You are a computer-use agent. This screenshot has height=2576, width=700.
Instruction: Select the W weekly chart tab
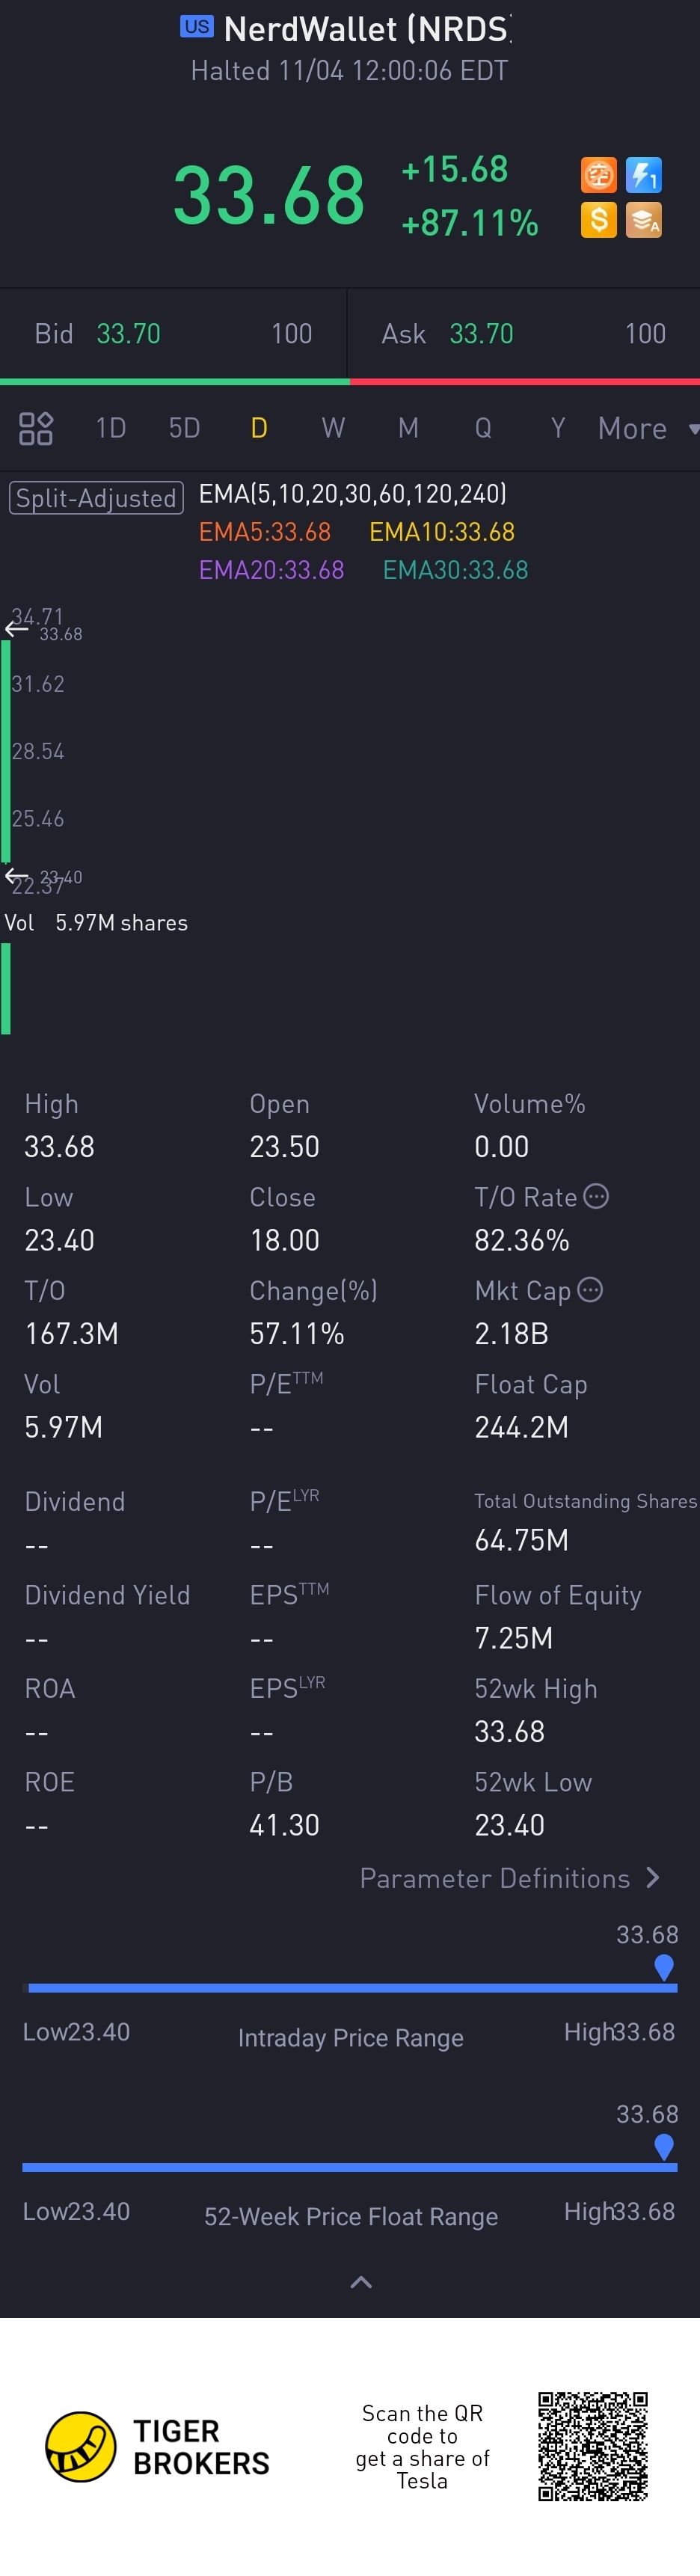(x=333, y=429)
